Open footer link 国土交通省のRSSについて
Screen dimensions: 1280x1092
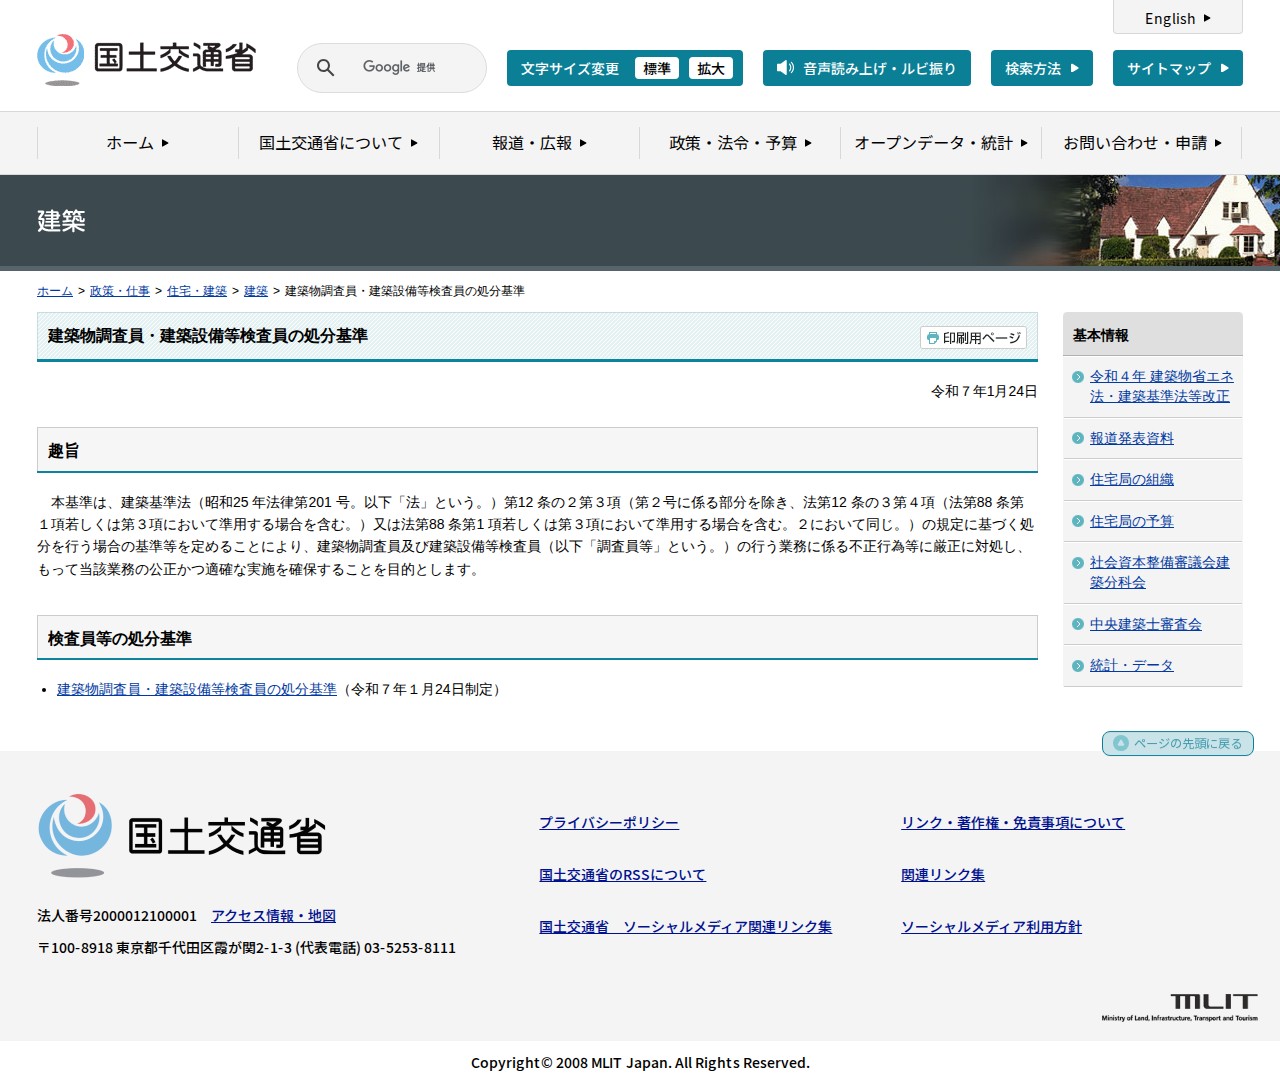622,875
